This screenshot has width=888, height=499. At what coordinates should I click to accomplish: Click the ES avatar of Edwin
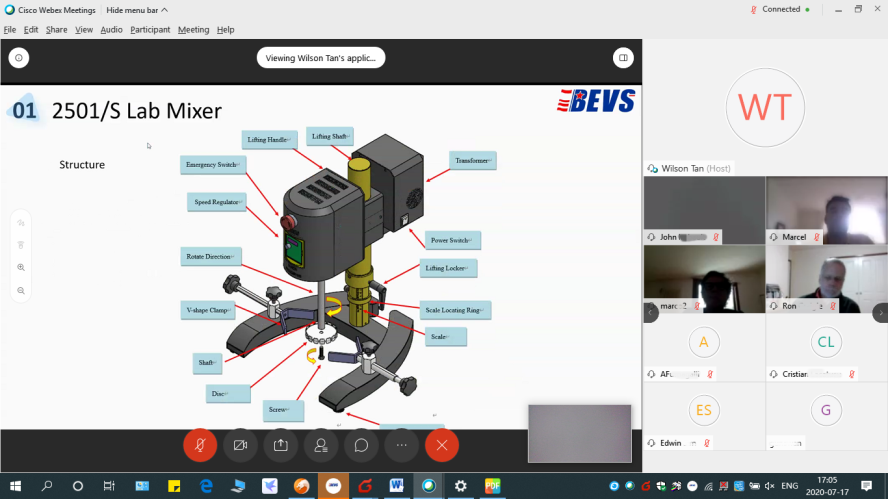point(704,410)
